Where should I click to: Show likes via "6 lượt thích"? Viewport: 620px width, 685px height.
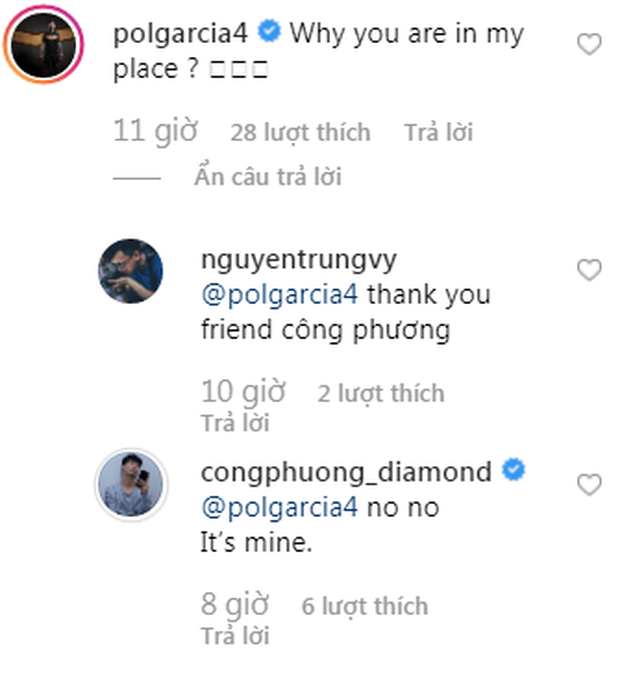pos(364,606)
